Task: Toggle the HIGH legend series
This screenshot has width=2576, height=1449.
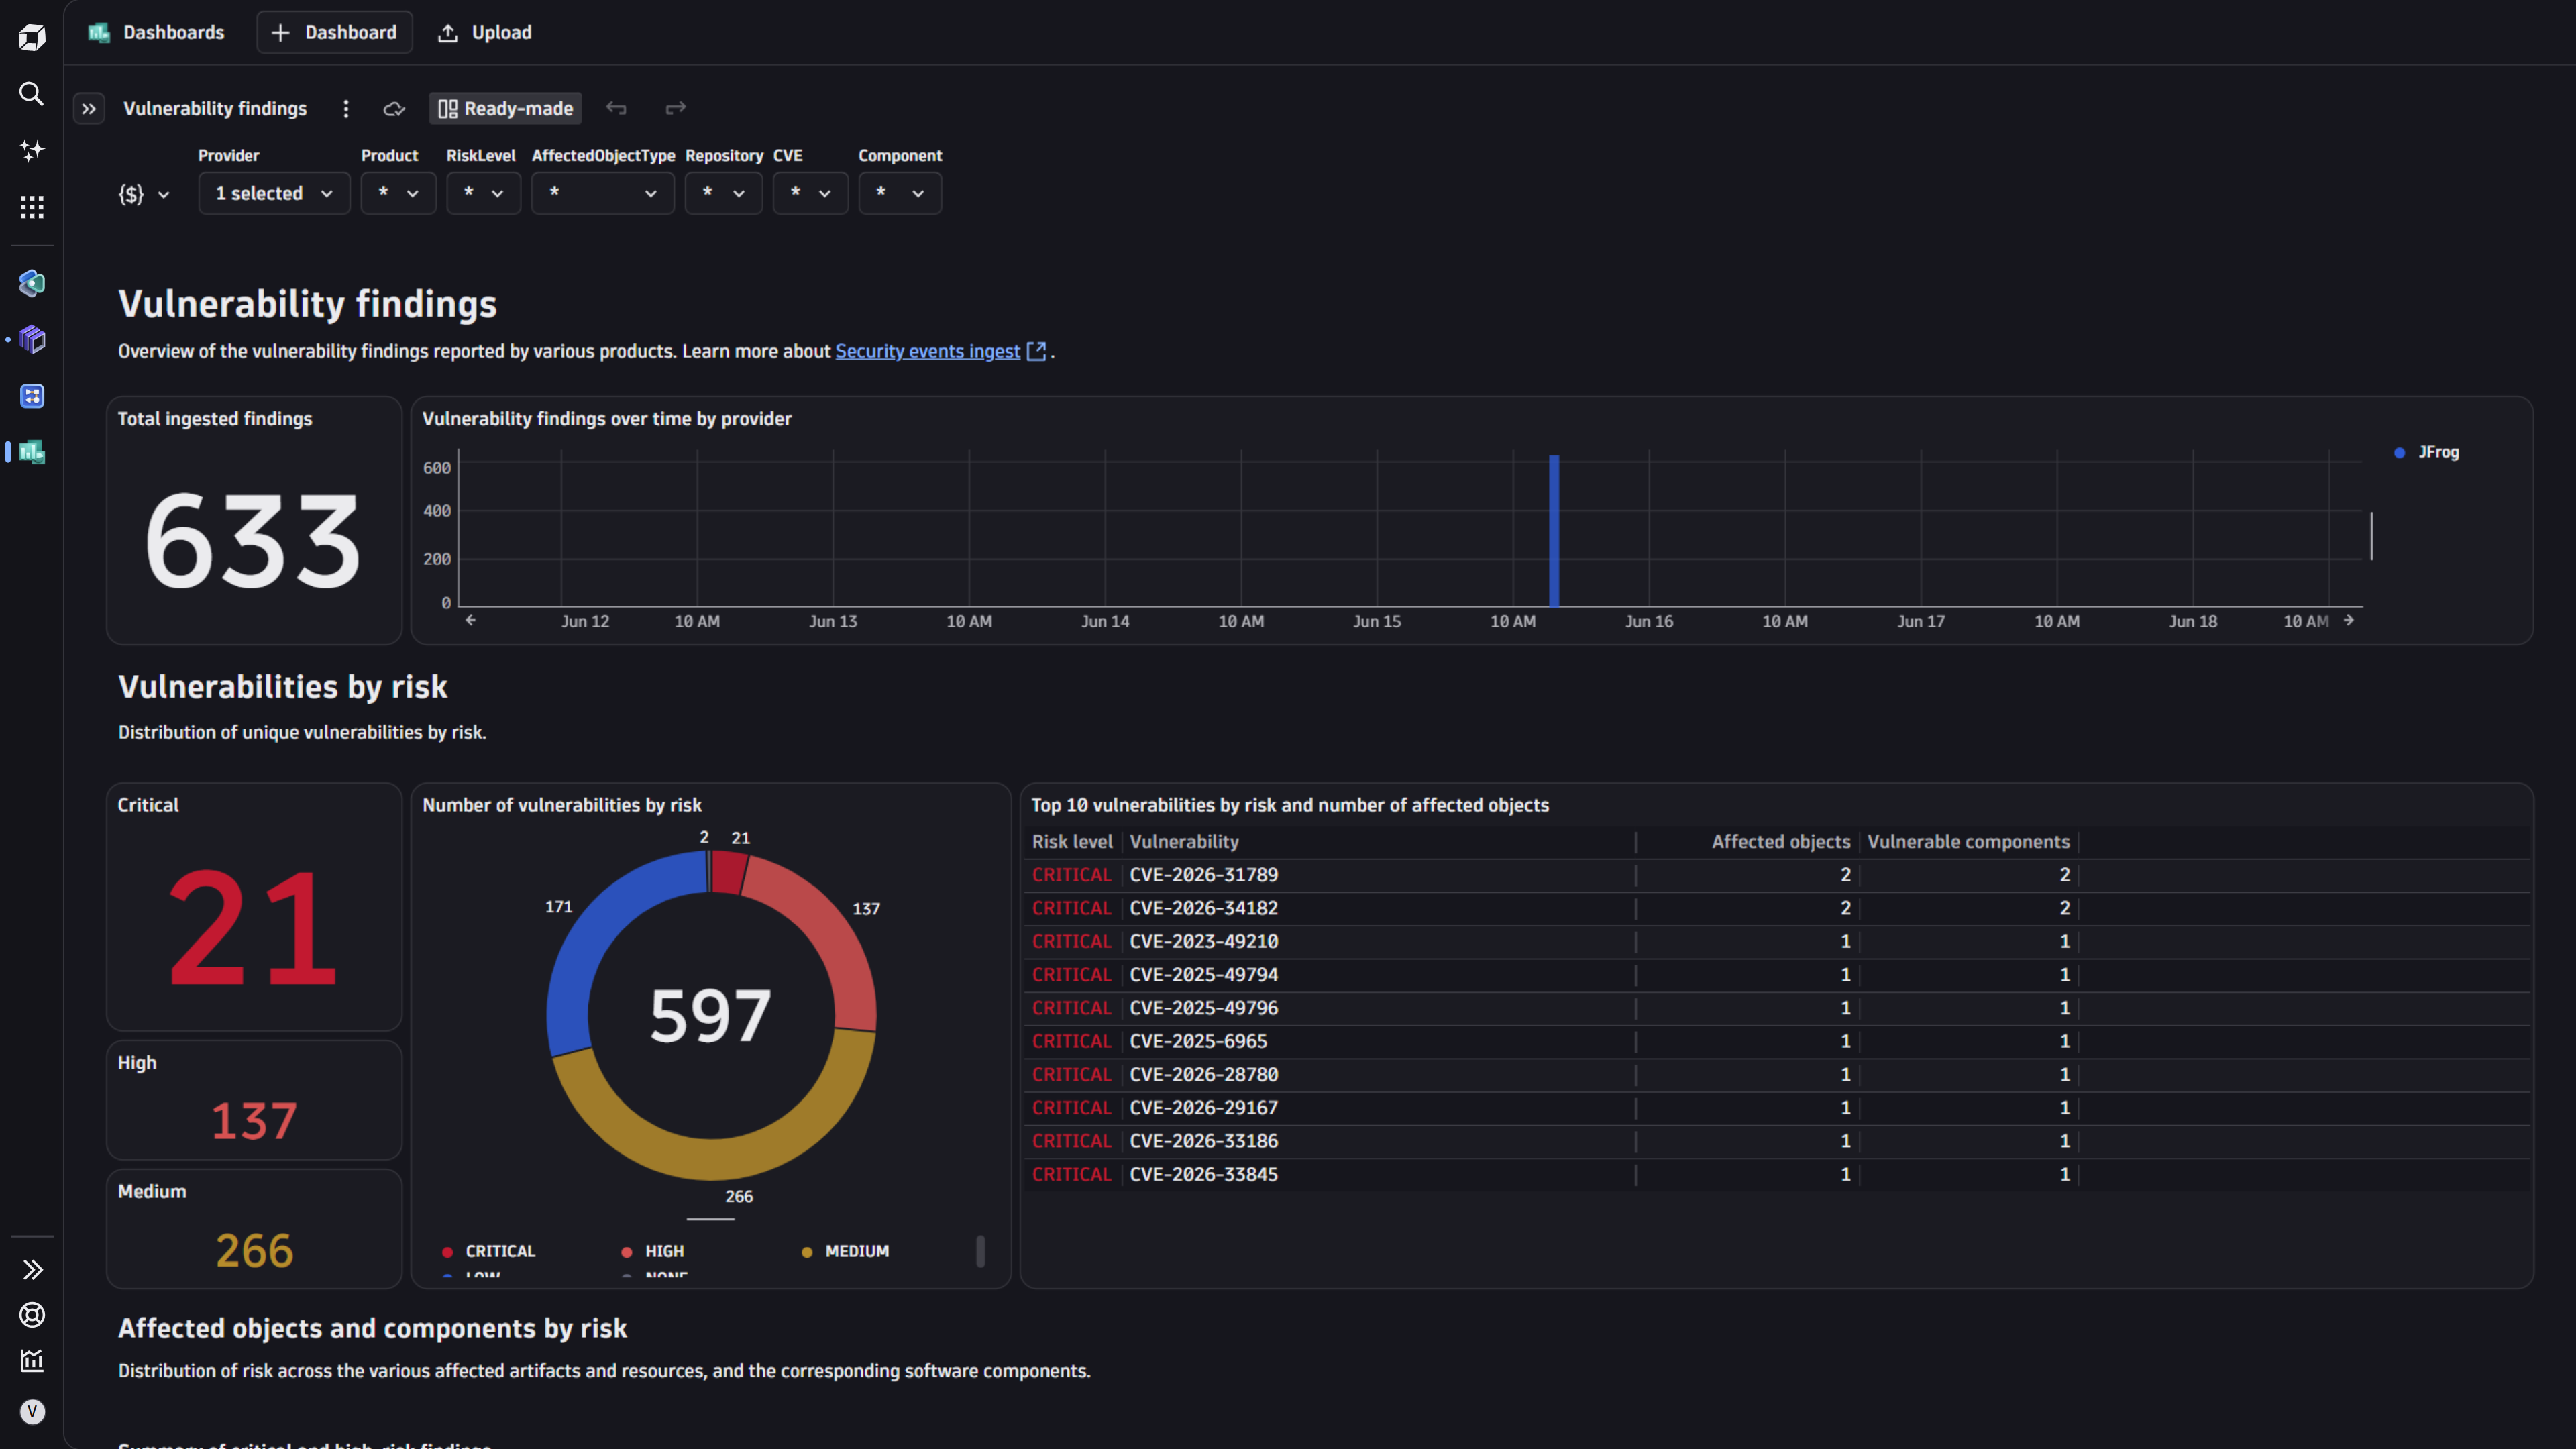Action: pos(653,1251)
